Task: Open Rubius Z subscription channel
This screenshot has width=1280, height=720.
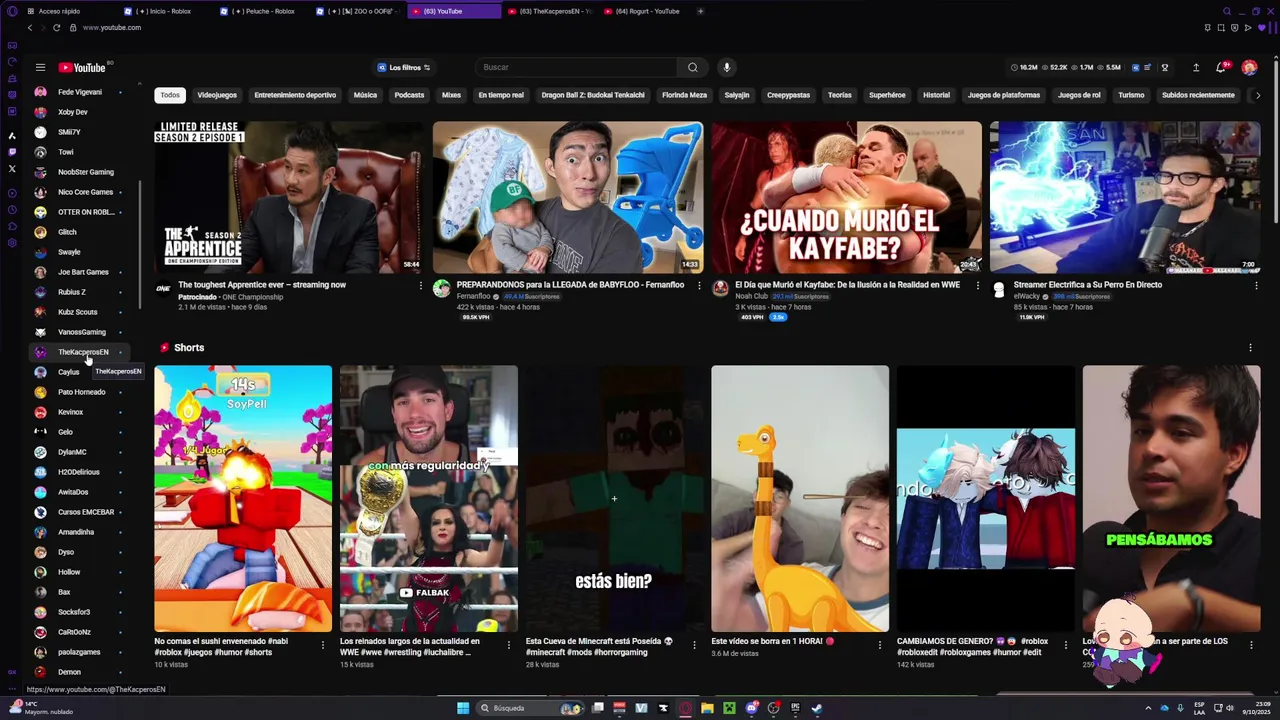Action: click(x=80, y=292)
